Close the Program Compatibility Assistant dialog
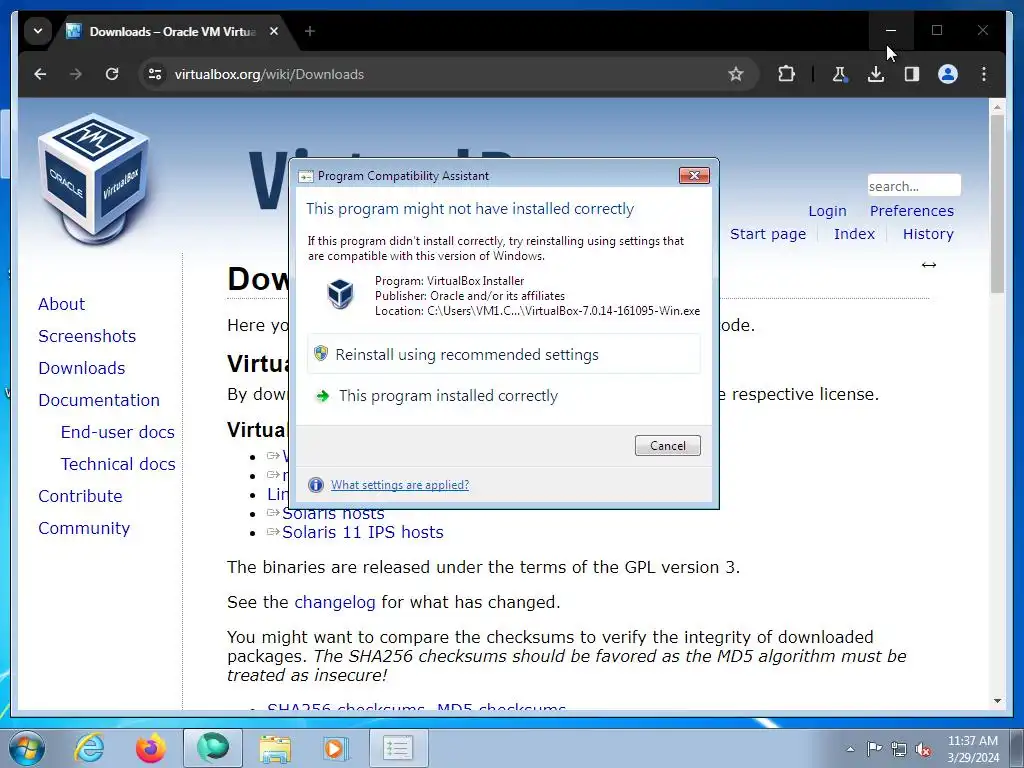Screen dimensions: 1024x768 click(694, 175)
